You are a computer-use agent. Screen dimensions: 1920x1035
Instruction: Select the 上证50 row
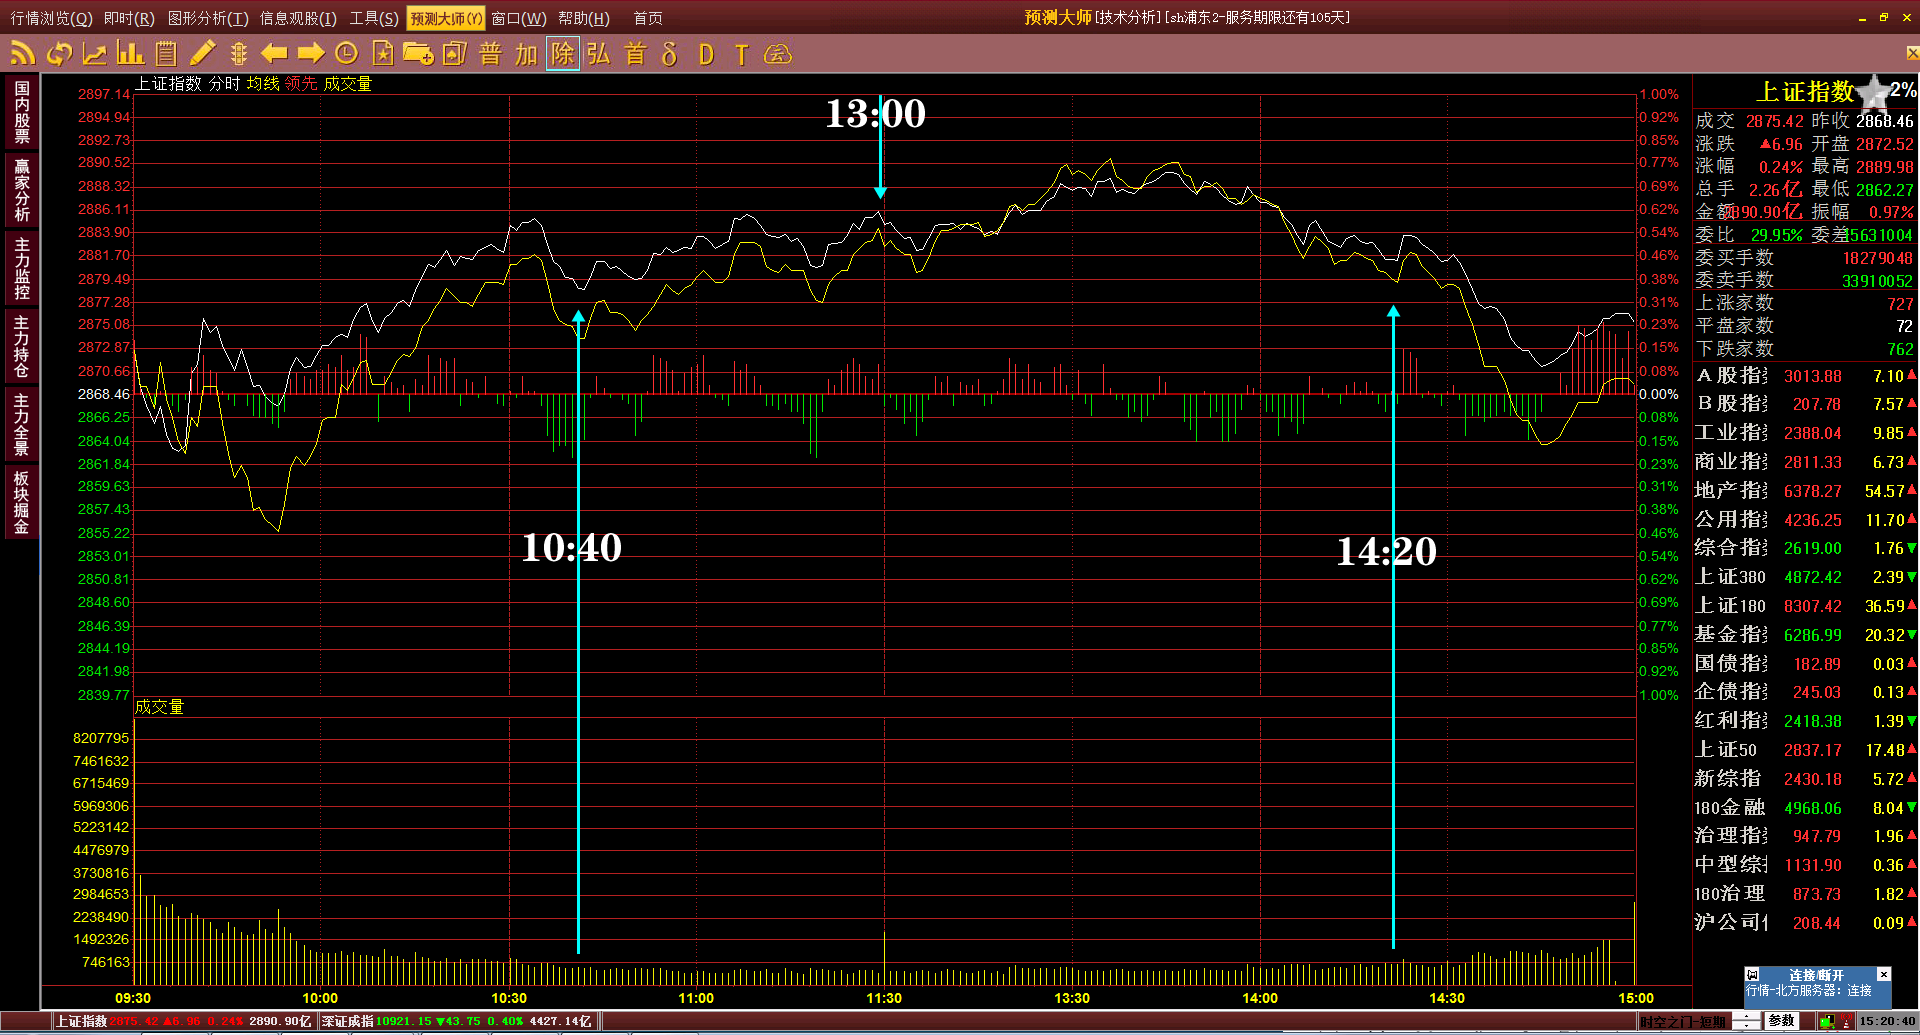pos(1805,750)
